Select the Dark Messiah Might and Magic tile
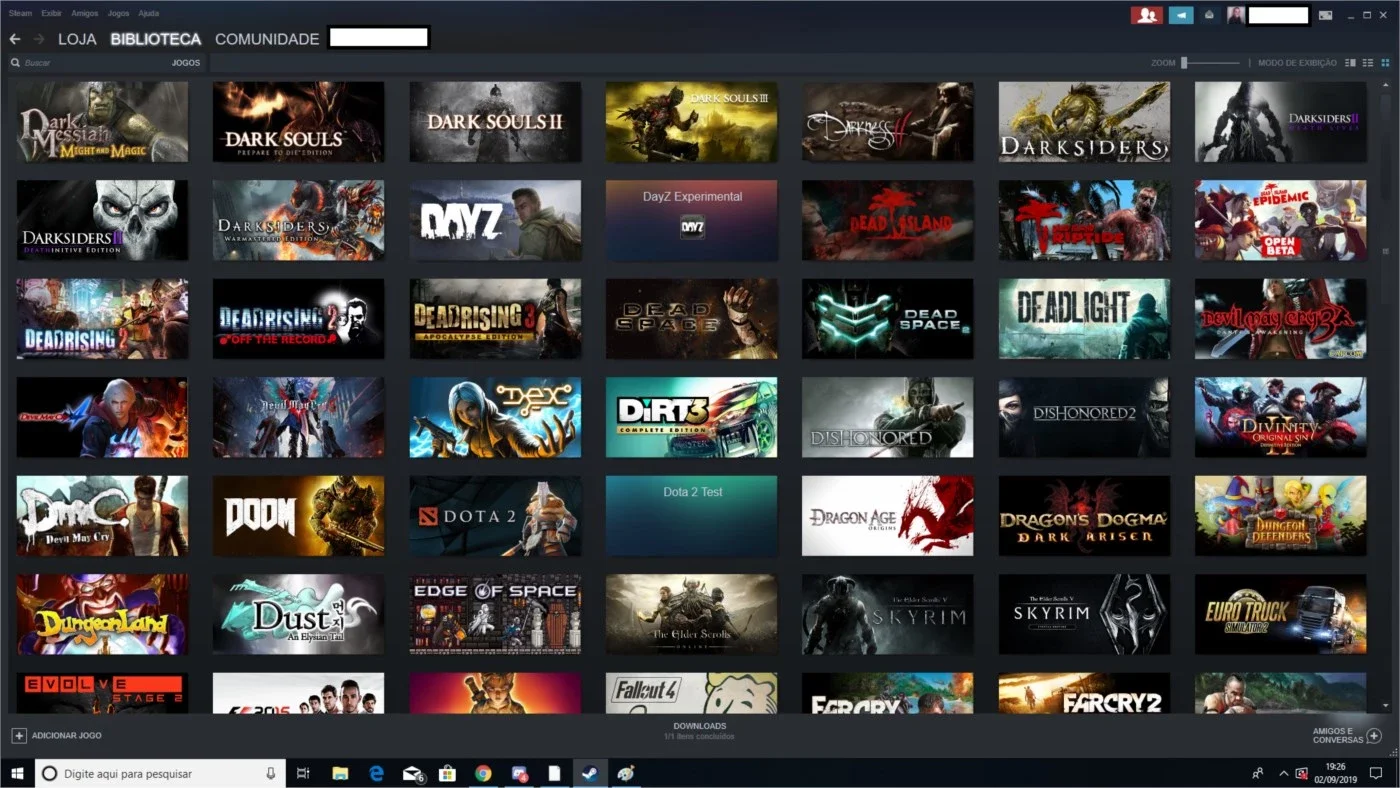 (102, 121)
